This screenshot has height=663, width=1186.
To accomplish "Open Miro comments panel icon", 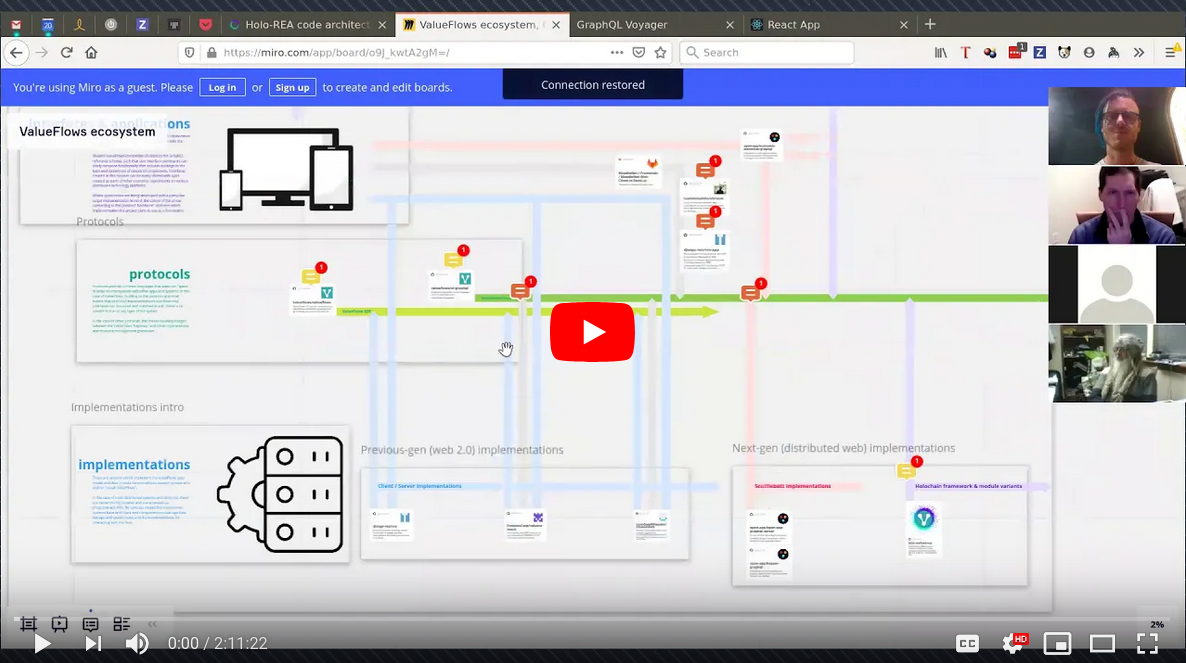I will (90, 624).
